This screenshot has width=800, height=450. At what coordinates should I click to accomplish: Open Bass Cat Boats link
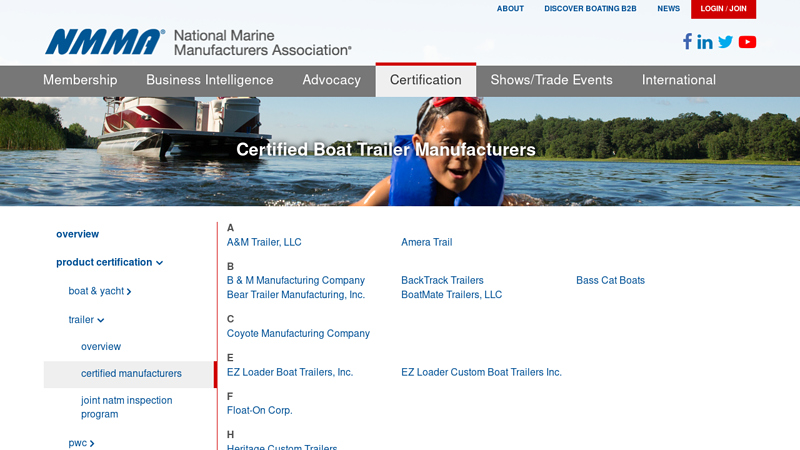pyautogui.click(x=610, y=281)
